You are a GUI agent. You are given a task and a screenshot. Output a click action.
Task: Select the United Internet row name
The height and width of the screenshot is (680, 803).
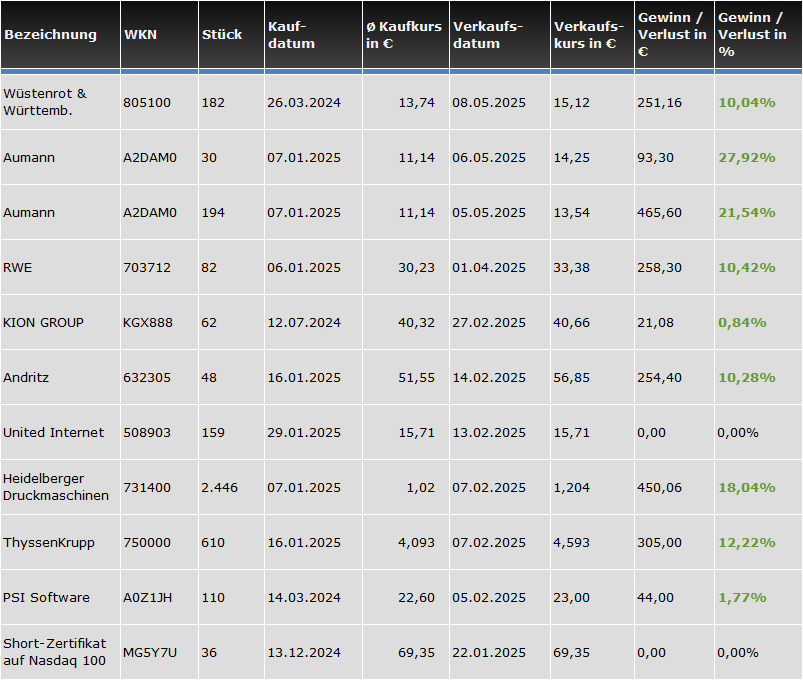pos(53,433)
